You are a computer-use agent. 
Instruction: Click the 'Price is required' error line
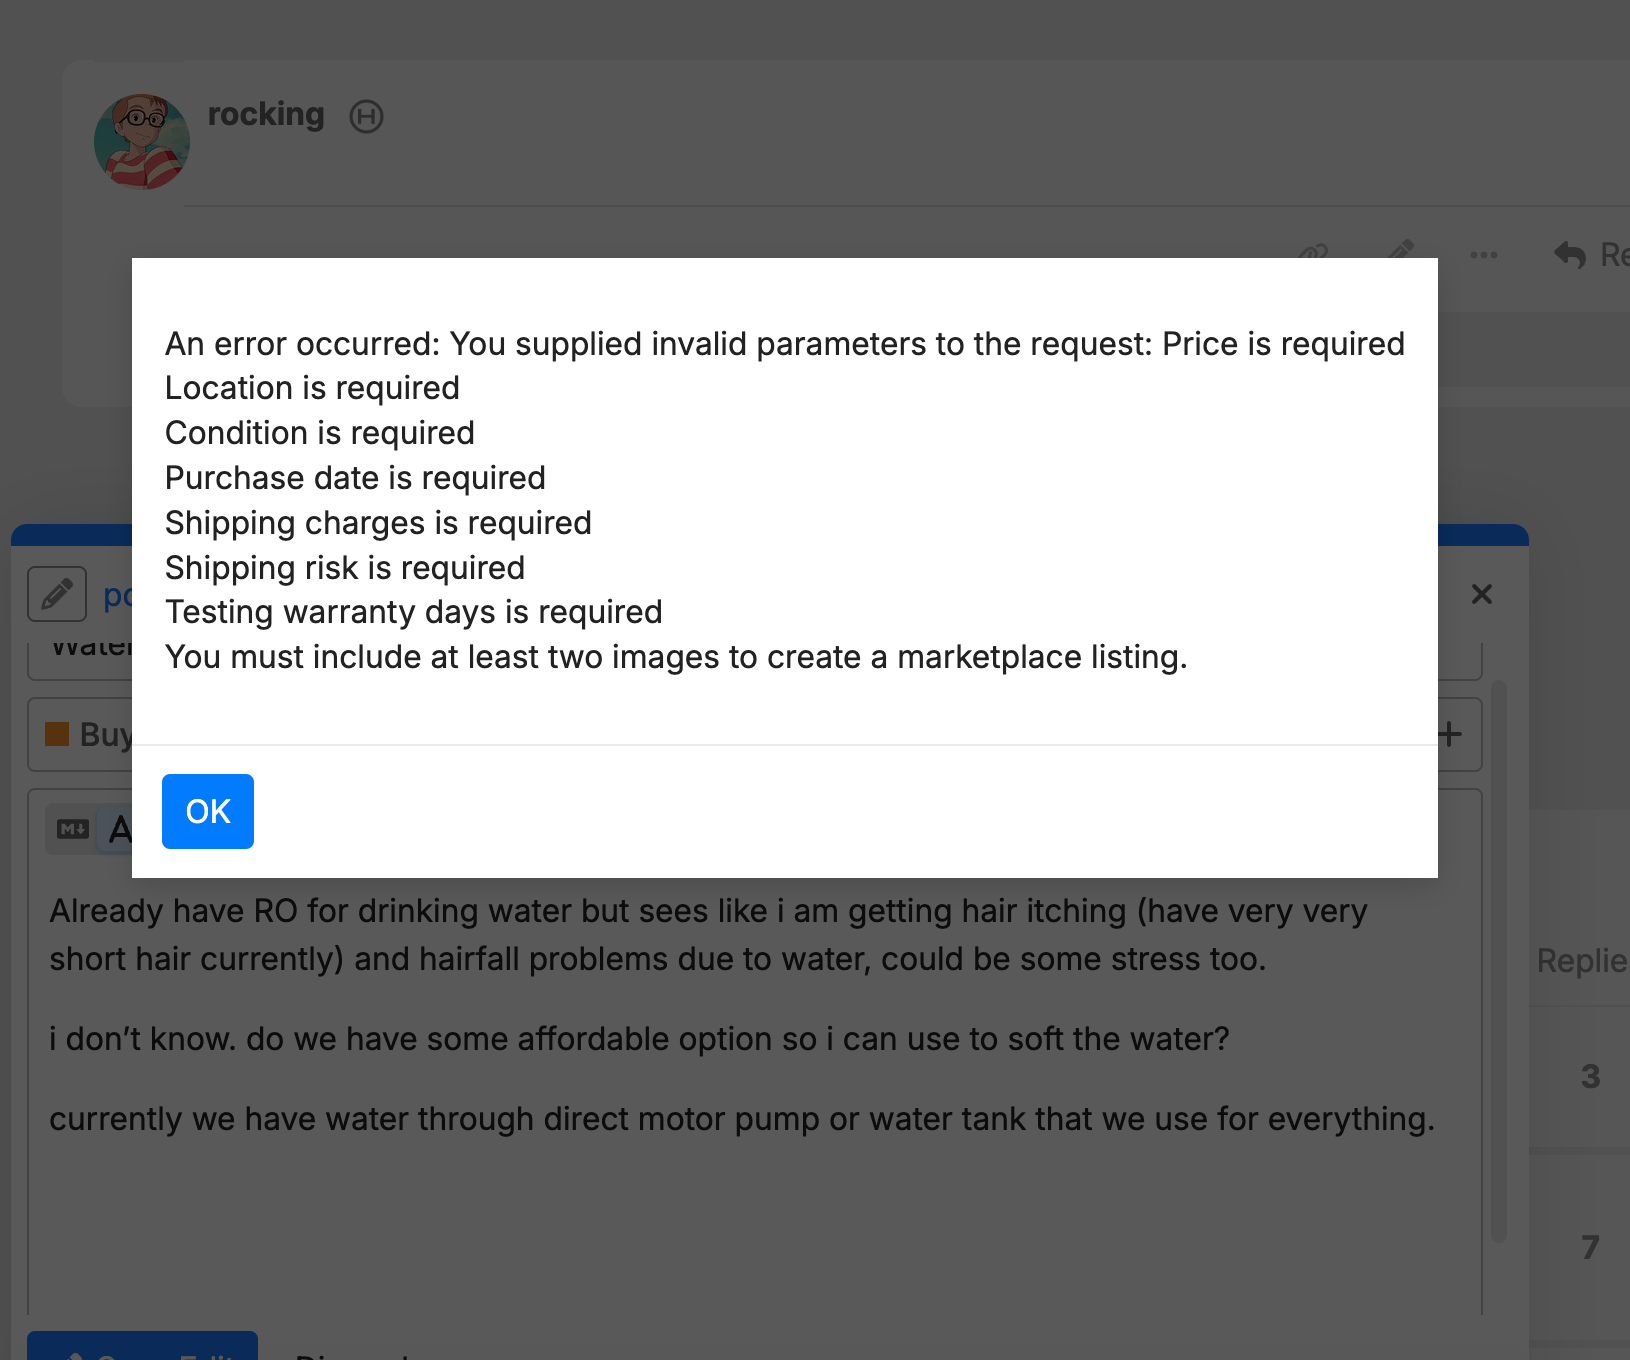tap(1283, 344)
